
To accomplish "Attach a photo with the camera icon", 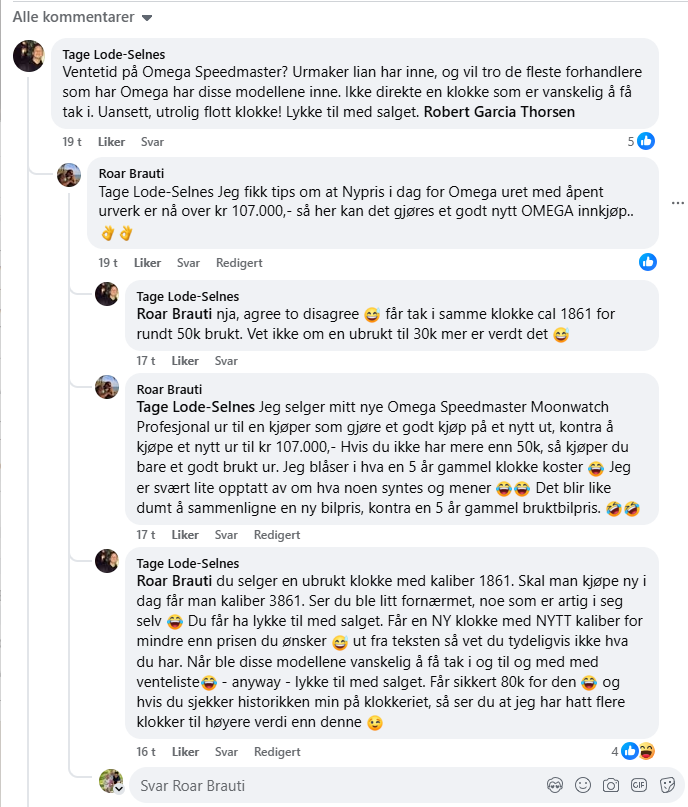I will pos(610,785).
